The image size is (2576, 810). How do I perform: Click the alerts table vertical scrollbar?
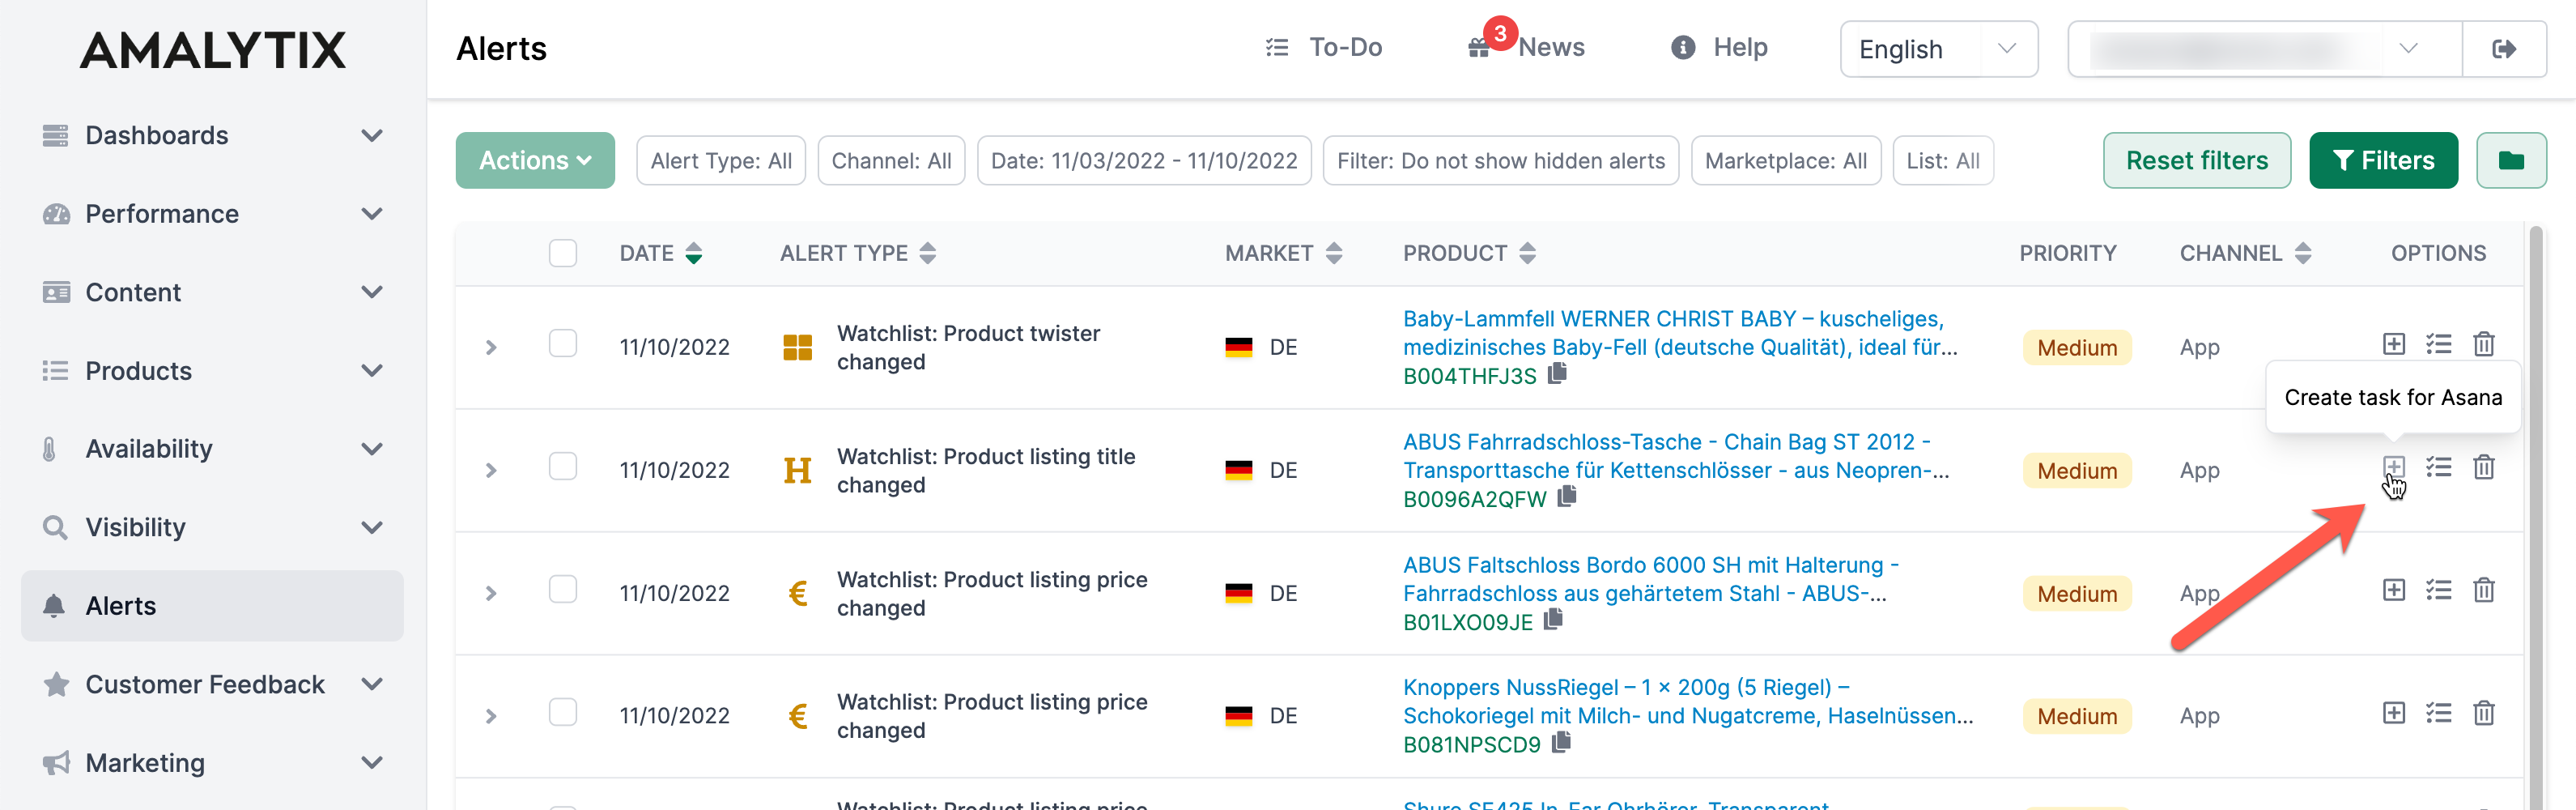2536,517
